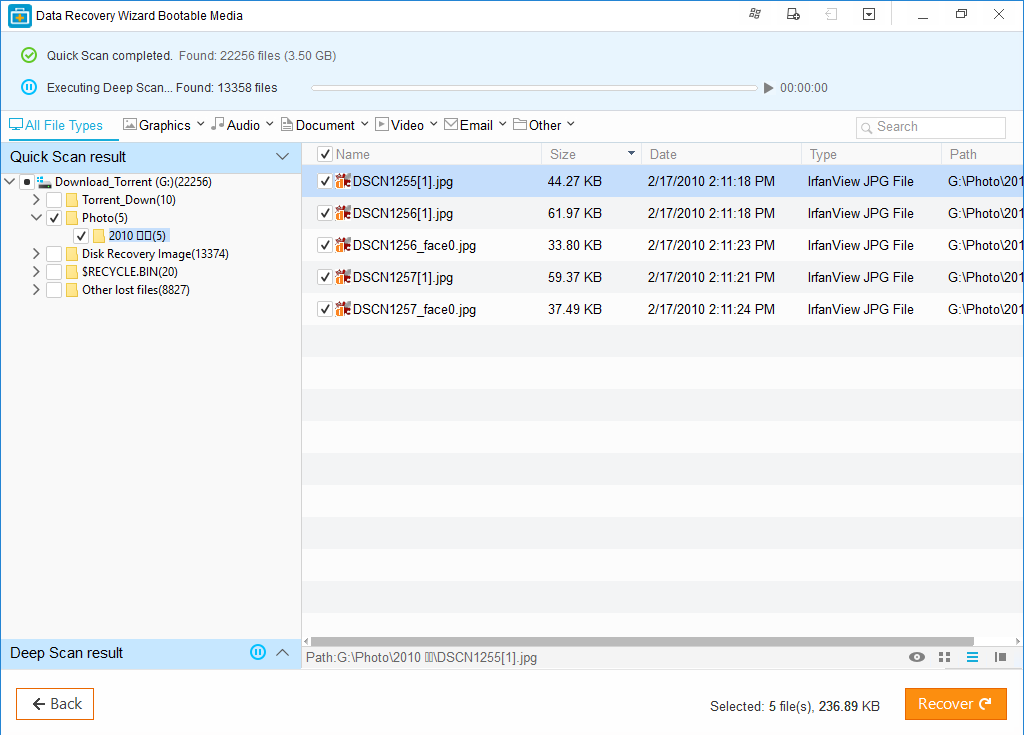Image resolution: width=1024 pixels, height=735 pixels.
Task: Uncheck DSCN1256[1].jpg checkbox
Action: click(x=325, y=213)
